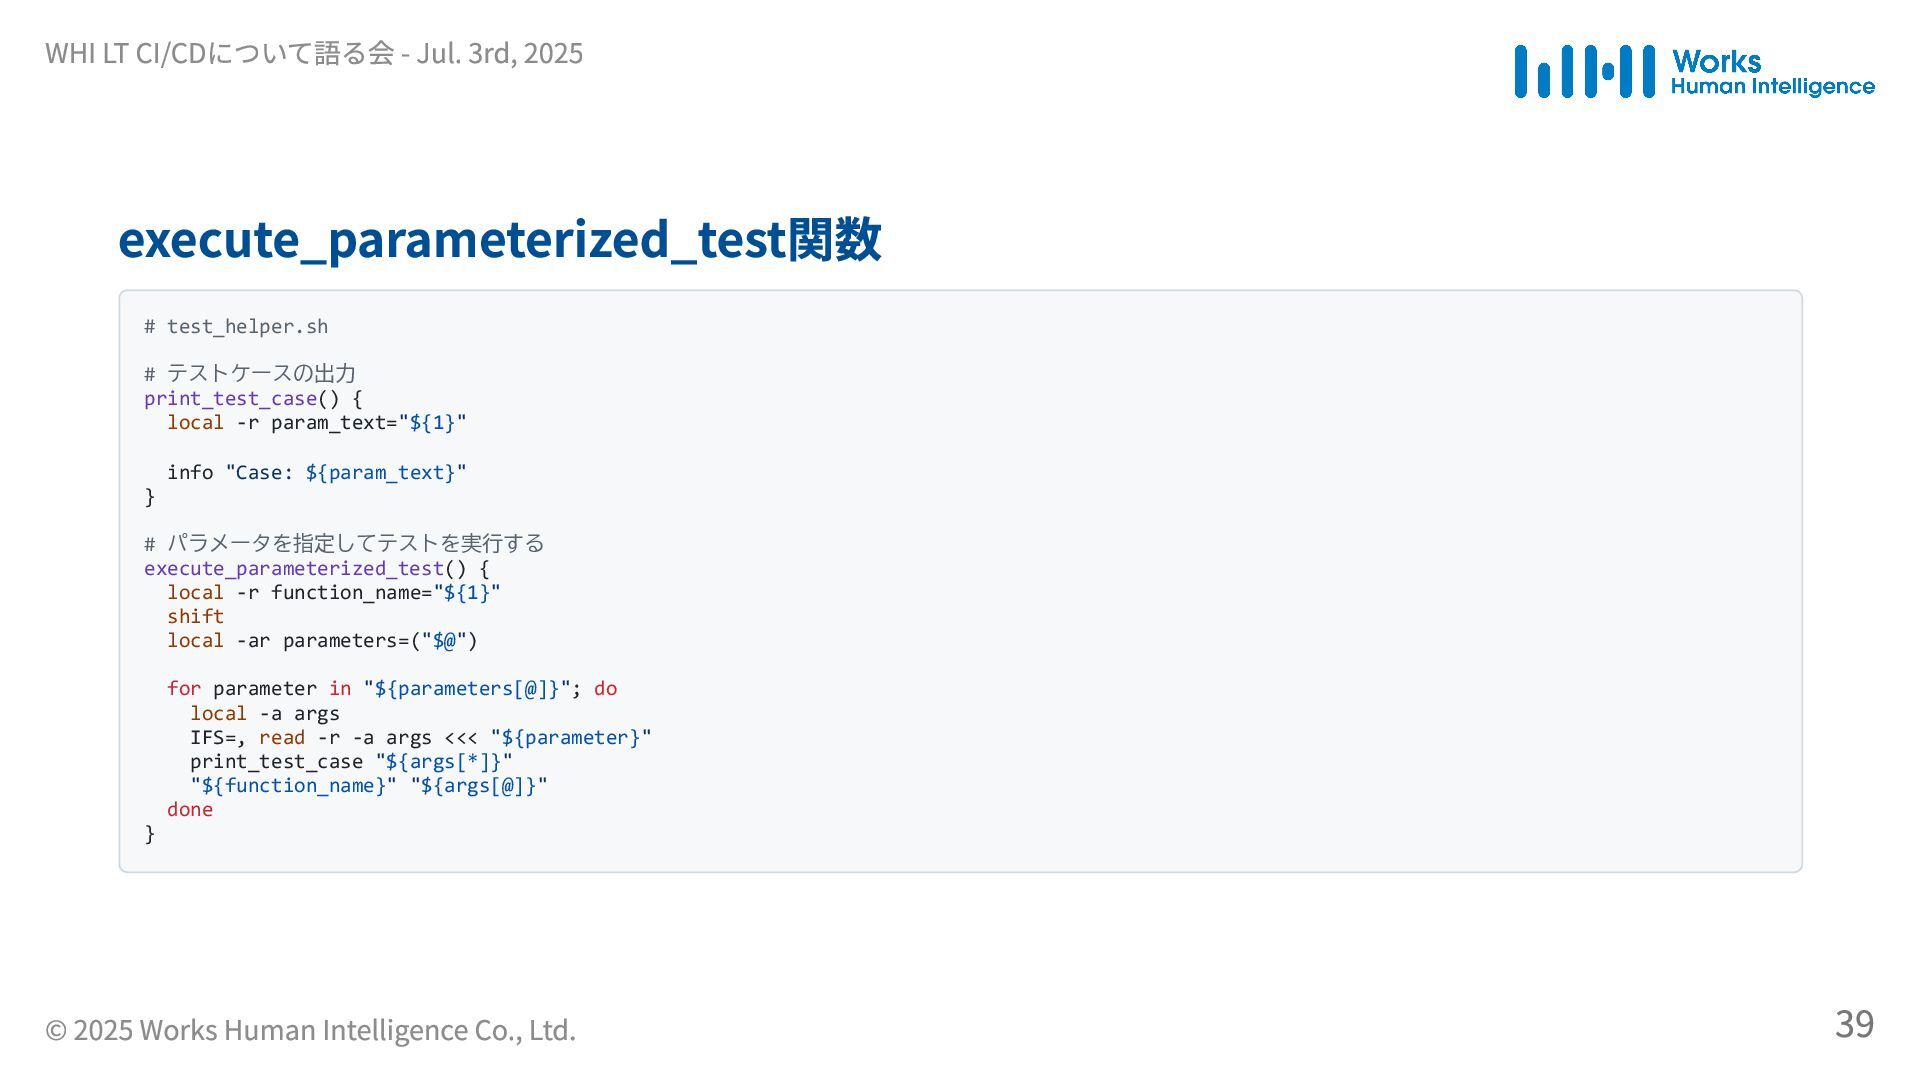This screenshot has width=1920, height=1080.
Task: Click the copyright footer text
Action: [310, 1029]
